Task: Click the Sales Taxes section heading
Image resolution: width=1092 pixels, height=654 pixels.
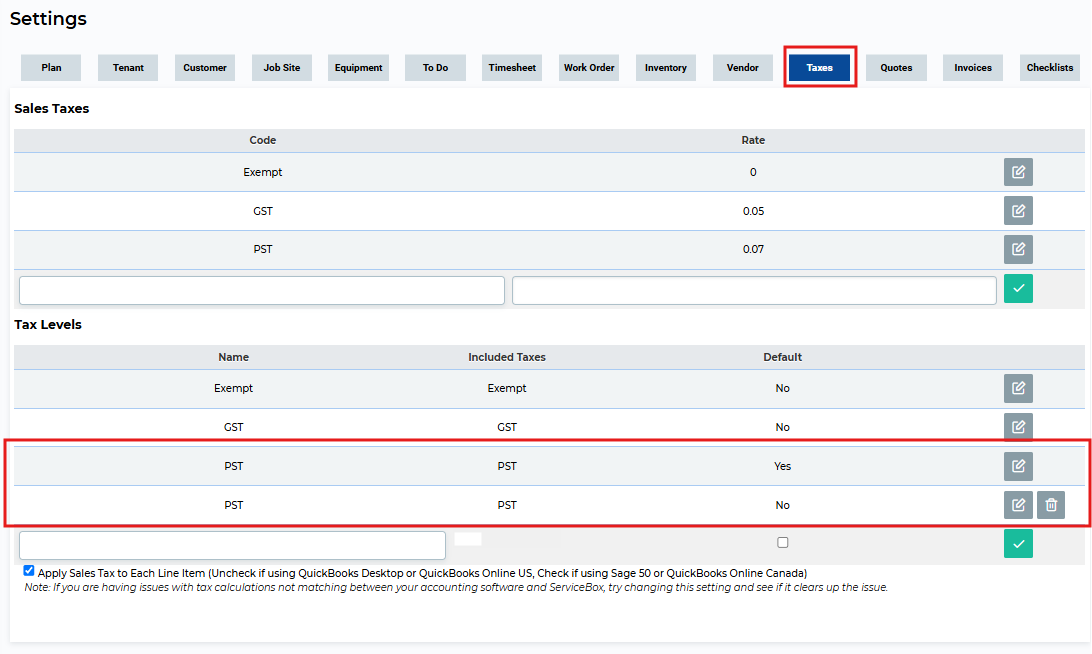Action: (52, 109)
